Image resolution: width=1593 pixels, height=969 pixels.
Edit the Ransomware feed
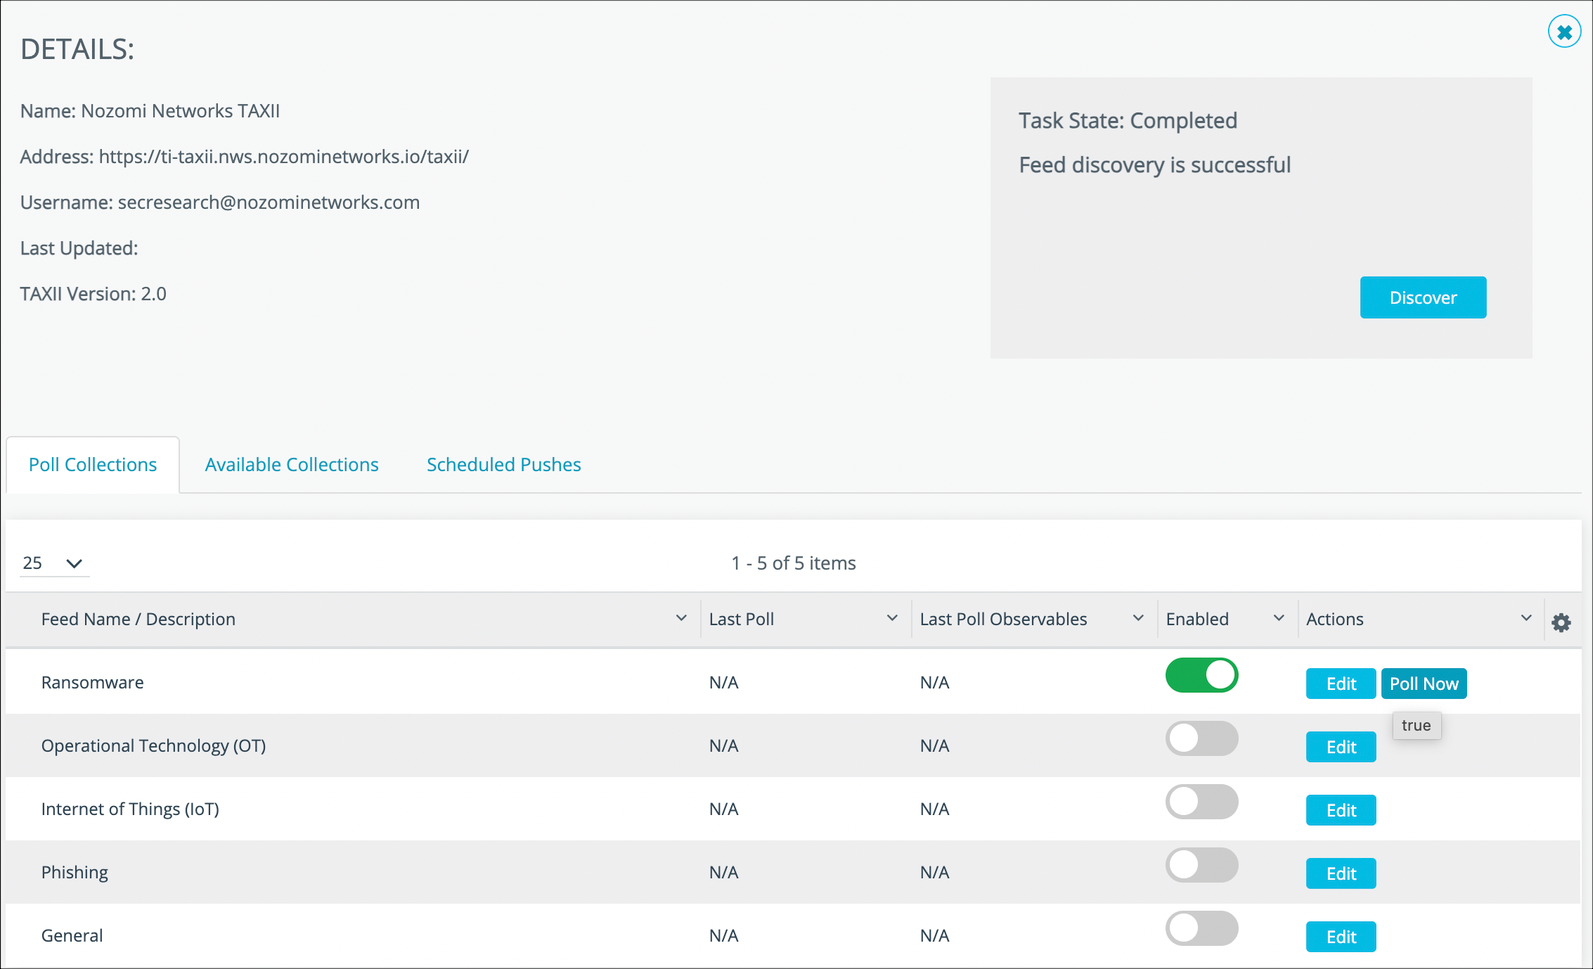[x=1341, y=684]
